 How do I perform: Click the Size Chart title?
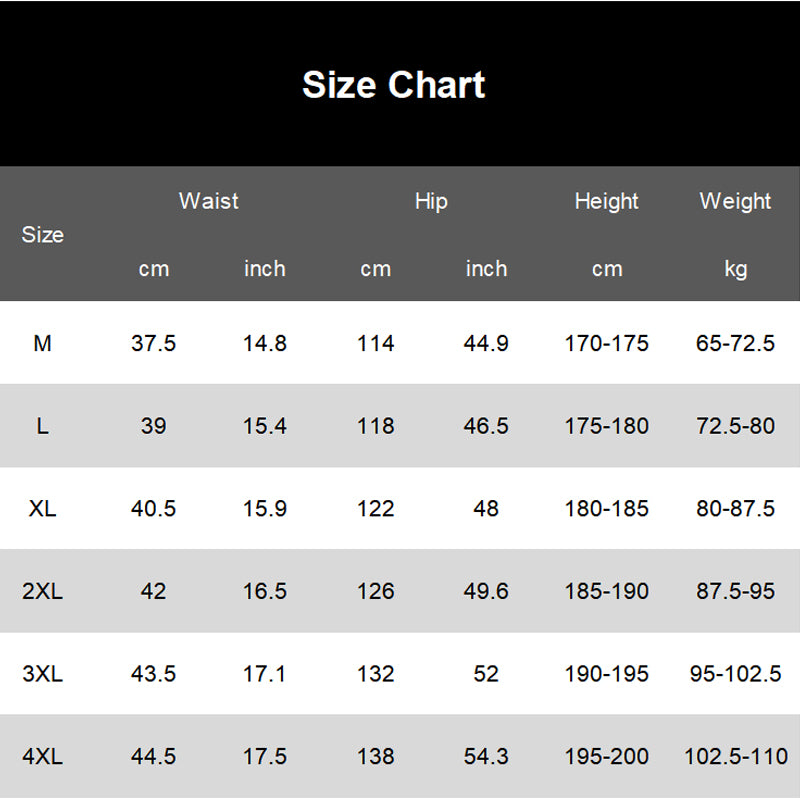[394, 85]
